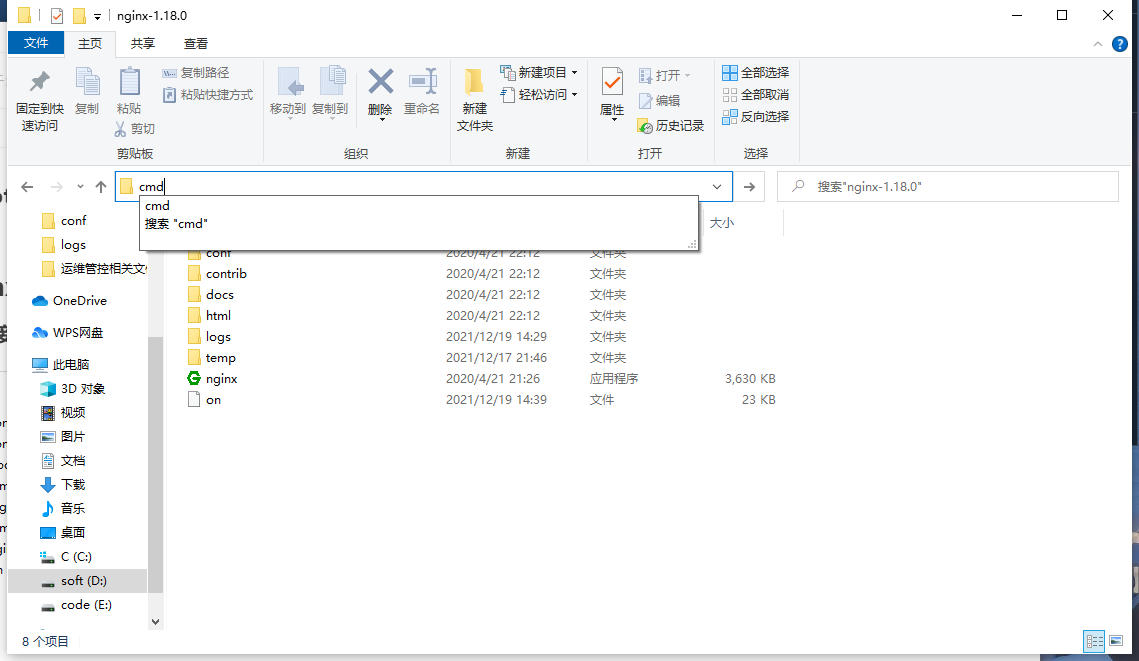Open Copy to (复制到) command
The width and height of the screenshot is (1139, 661).
click(x=330, y=92)
